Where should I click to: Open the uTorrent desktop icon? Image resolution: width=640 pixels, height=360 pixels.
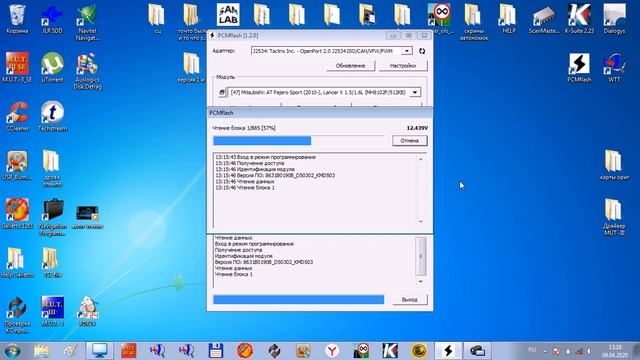pyautogui.click(x=52, y=68)
